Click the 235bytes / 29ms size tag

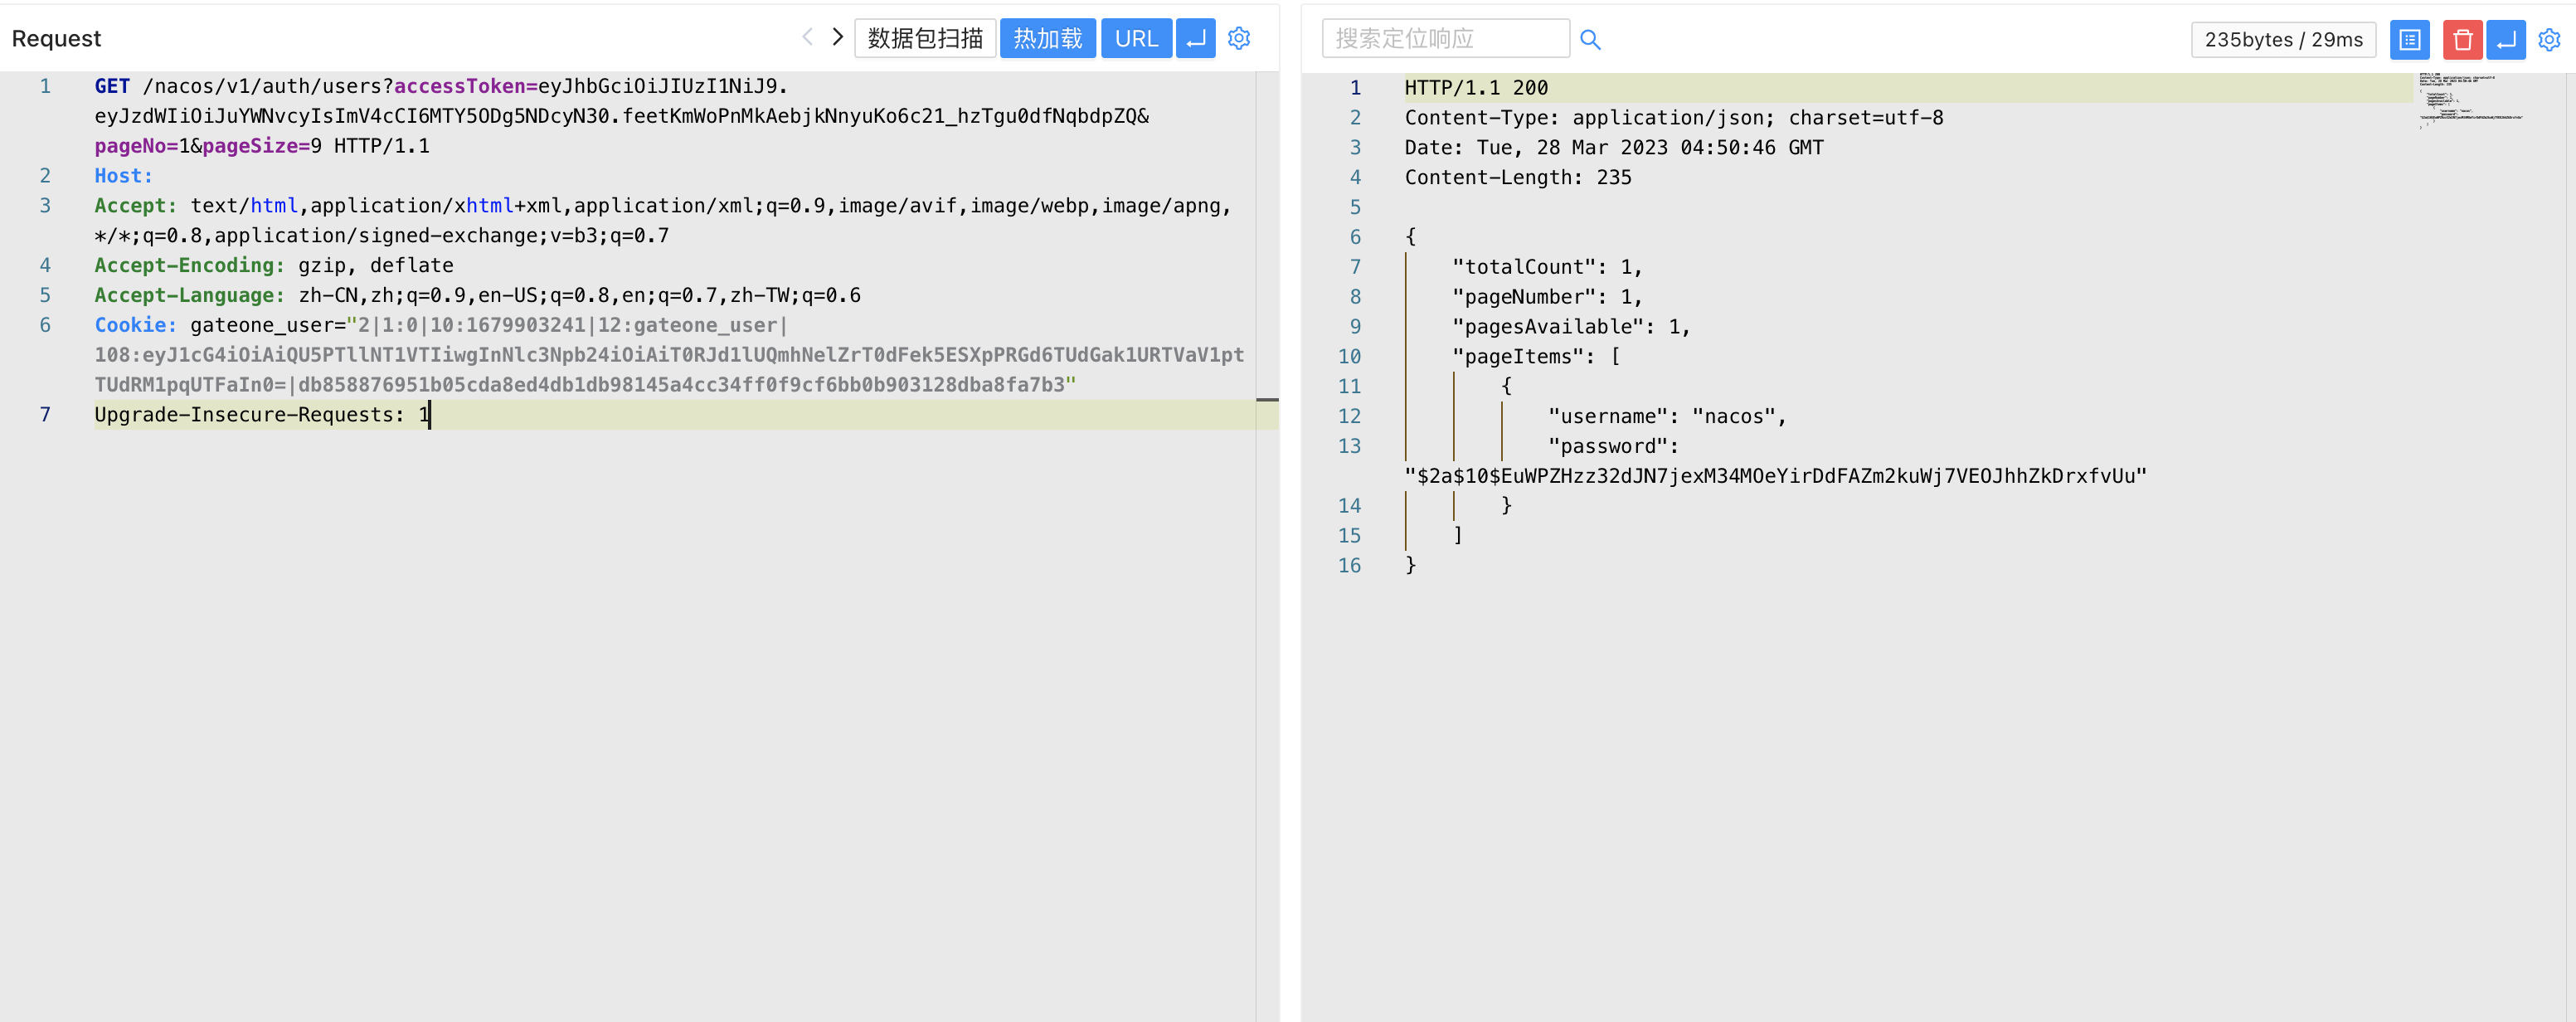[2283, 40]
